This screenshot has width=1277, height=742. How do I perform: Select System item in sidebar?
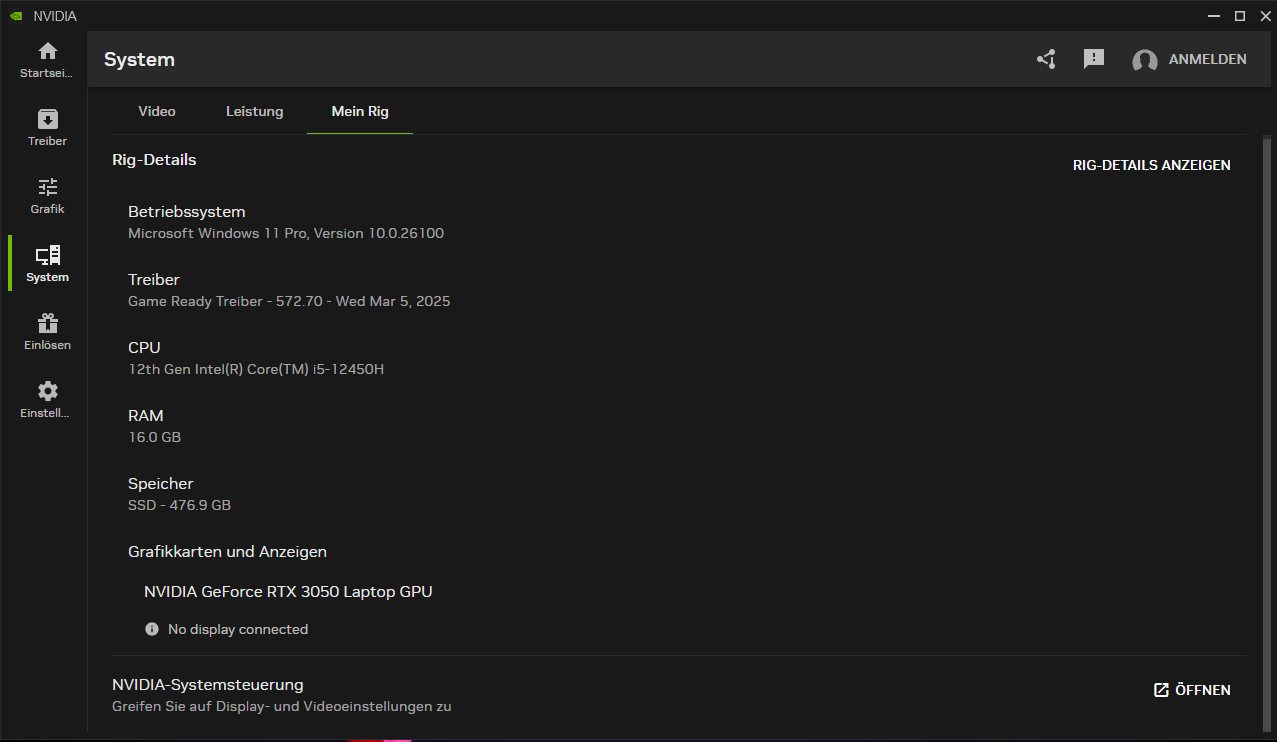coord(47,264)
